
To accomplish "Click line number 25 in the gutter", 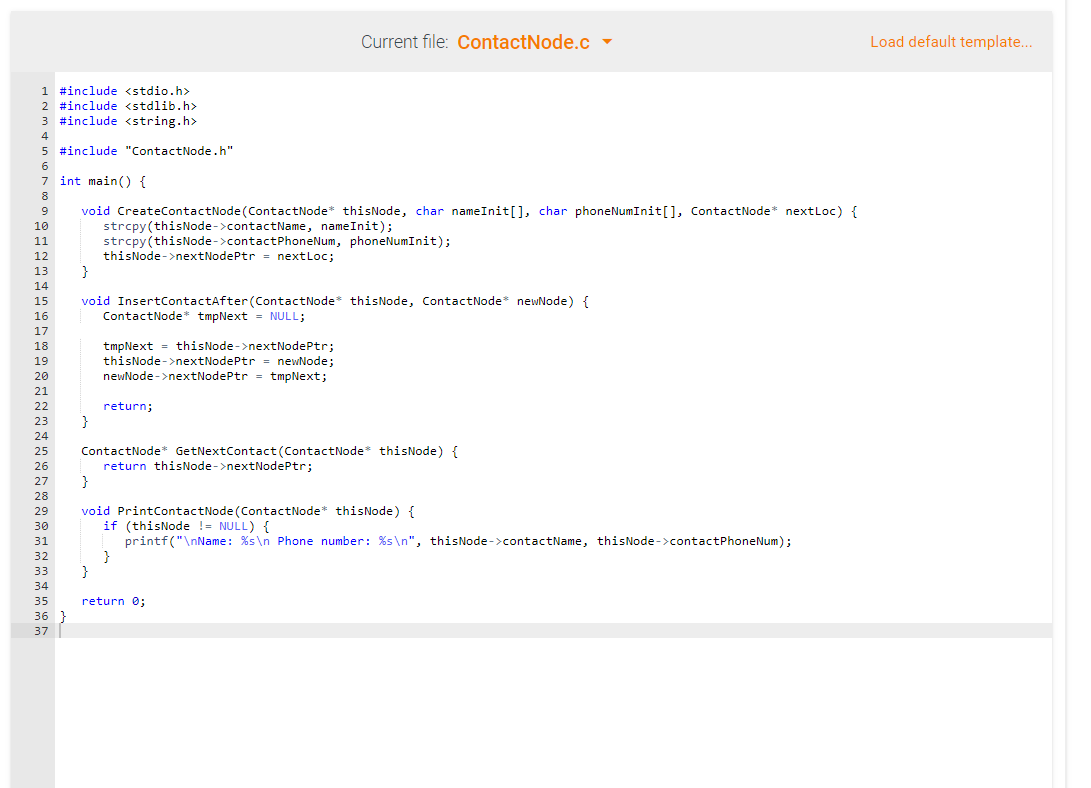I will click(x=41, y=450).
